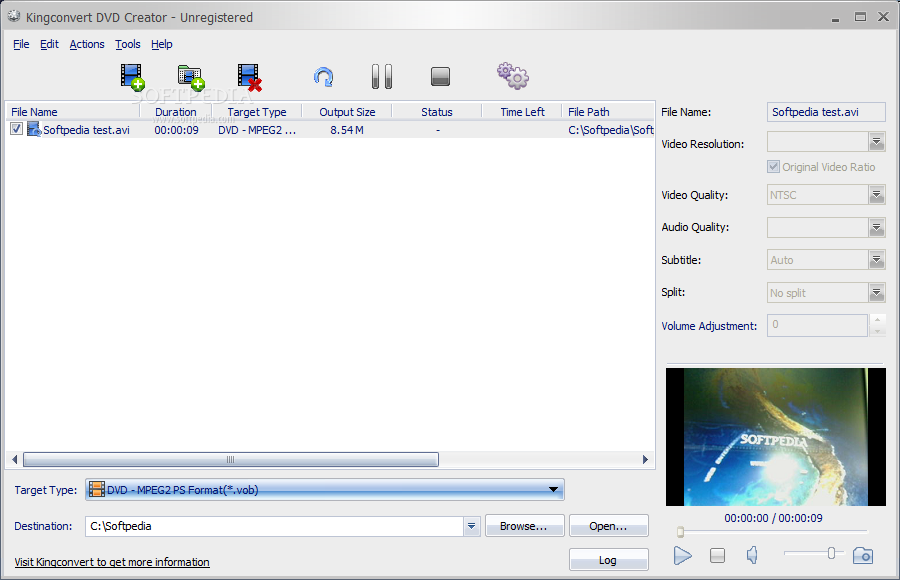Click the File Name text field
The image size is (900, 580).
(826, 112)
